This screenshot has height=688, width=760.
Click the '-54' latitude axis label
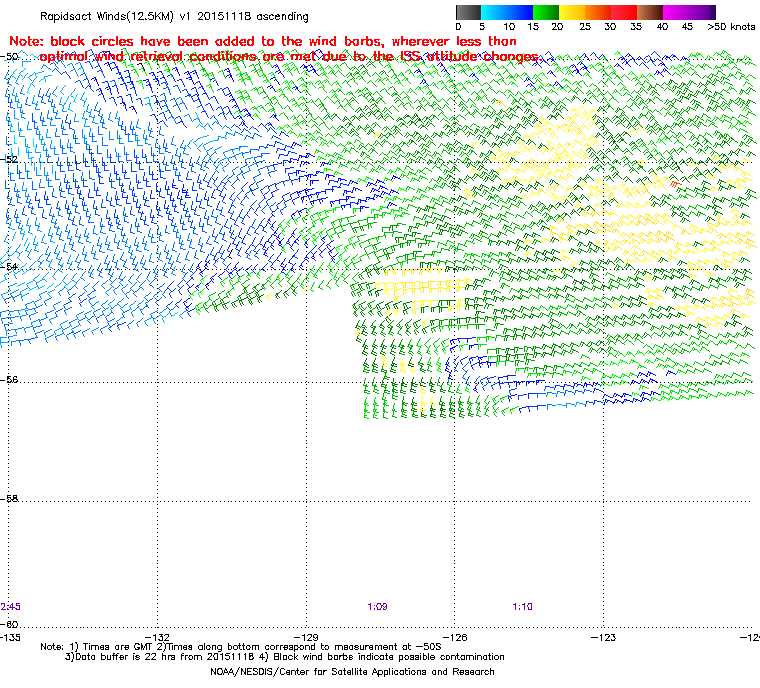click(x=10, y=267)
